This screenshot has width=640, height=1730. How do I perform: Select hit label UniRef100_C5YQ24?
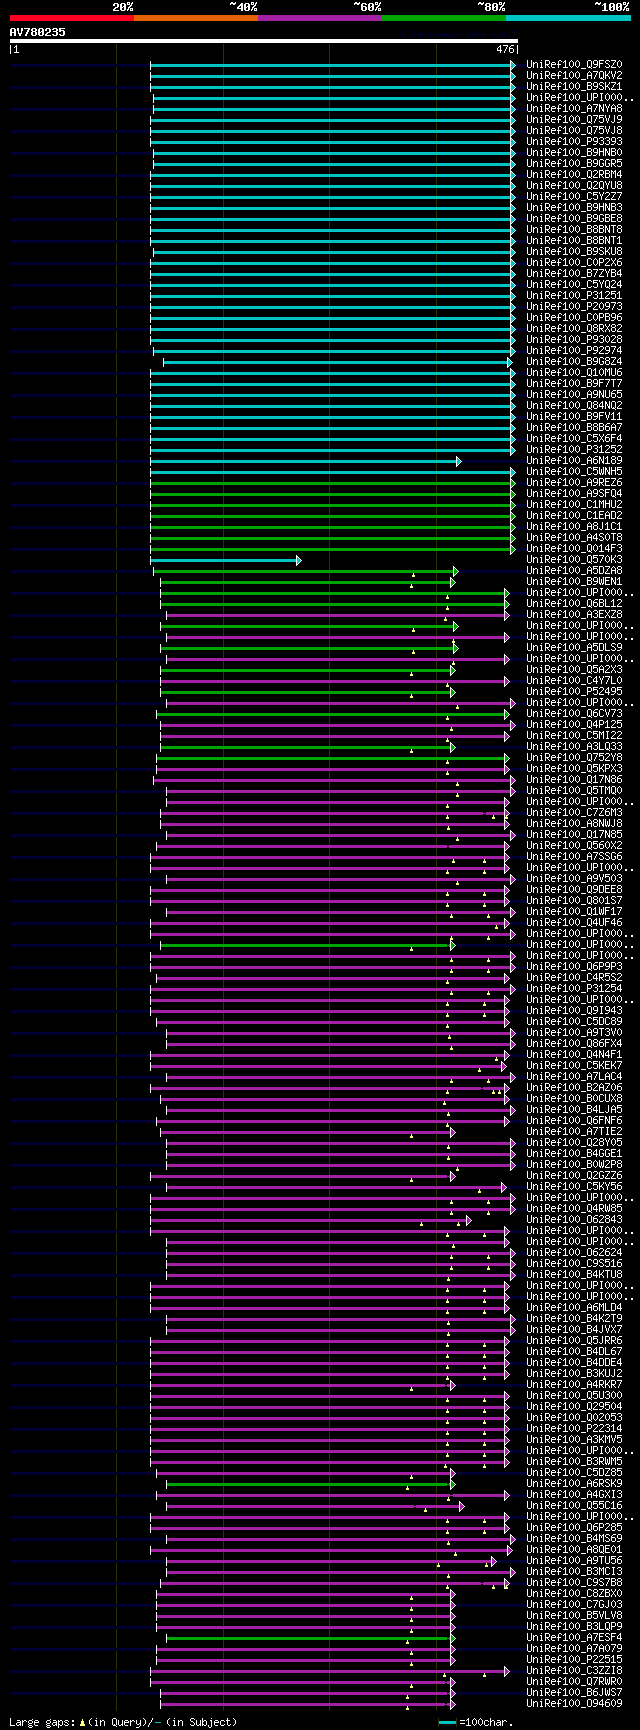tap(574, 285)
